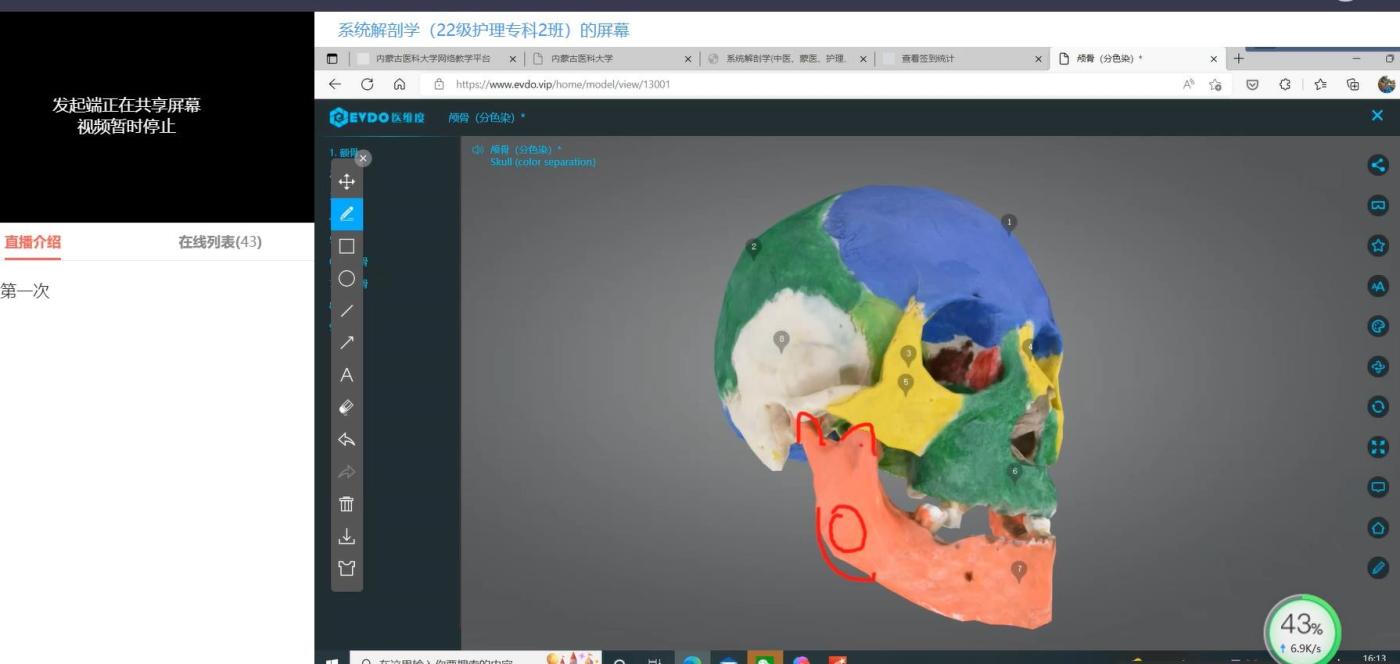Open the color palette settings
The width and height of the screenshot is (1400, 664).
click(1378, 326)
